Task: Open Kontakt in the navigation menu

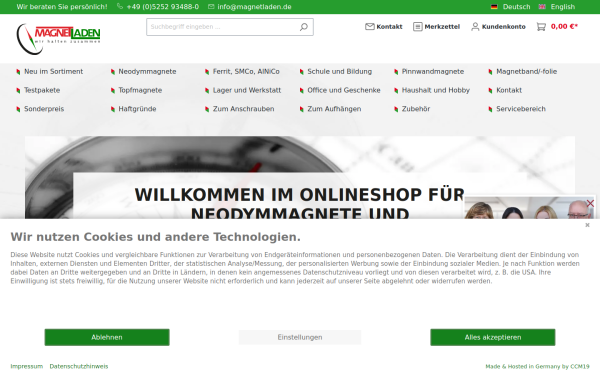Action: (509, 90)
